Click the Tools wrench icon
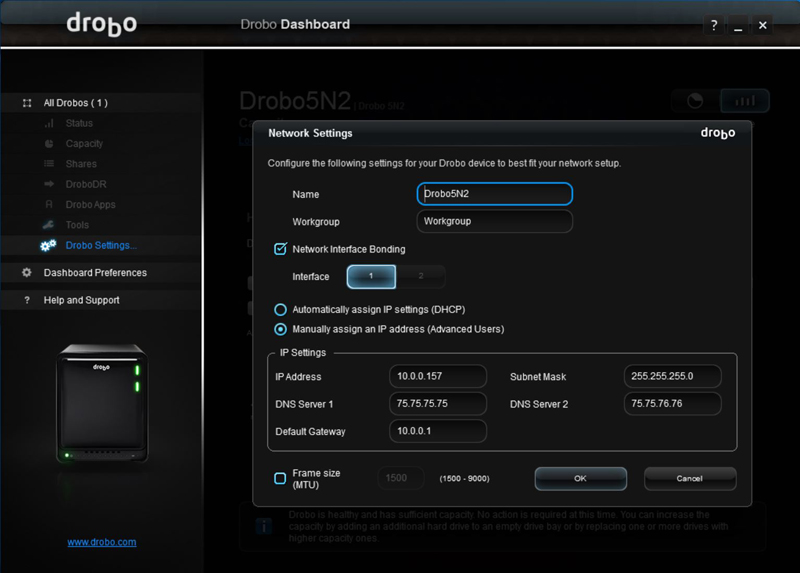 (49, 225)
